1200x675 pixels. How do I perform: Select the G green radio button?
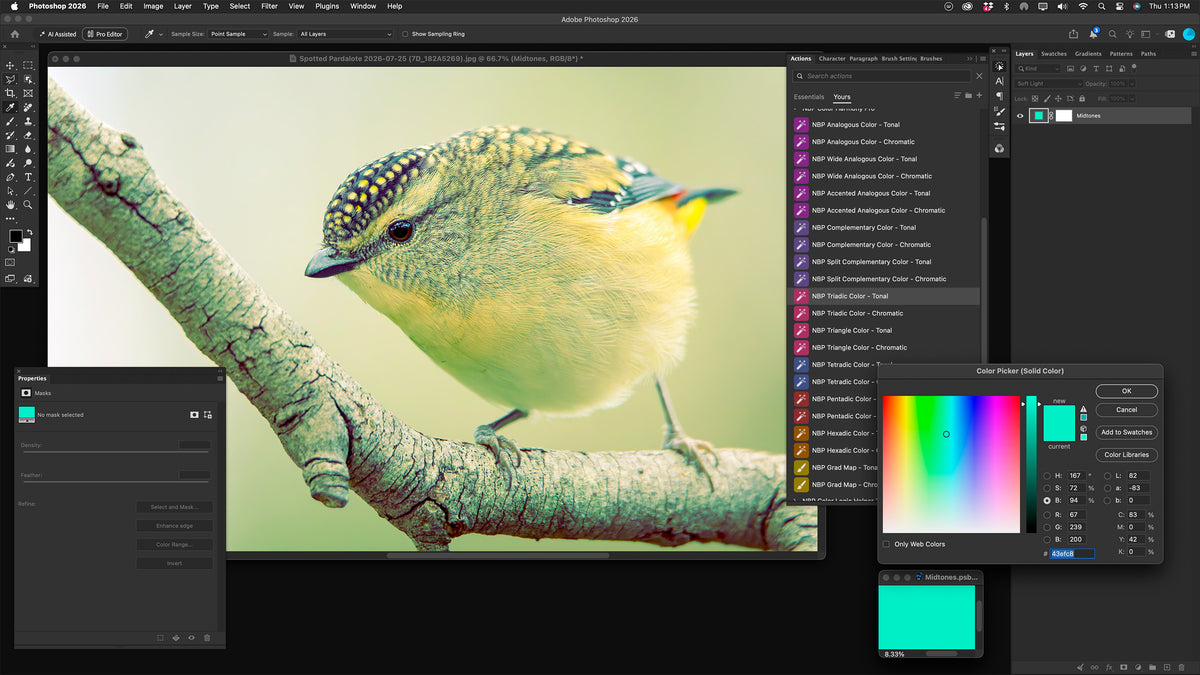pyautogui.click(x=1047, y=527)
